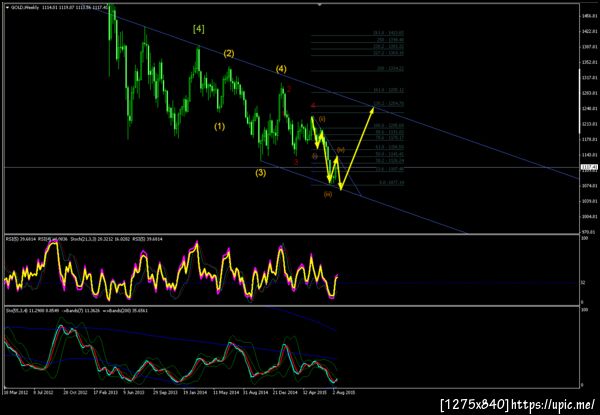The image size is (600, 415).
Task: Select the yellow (1) wave label
Action: 219,127
